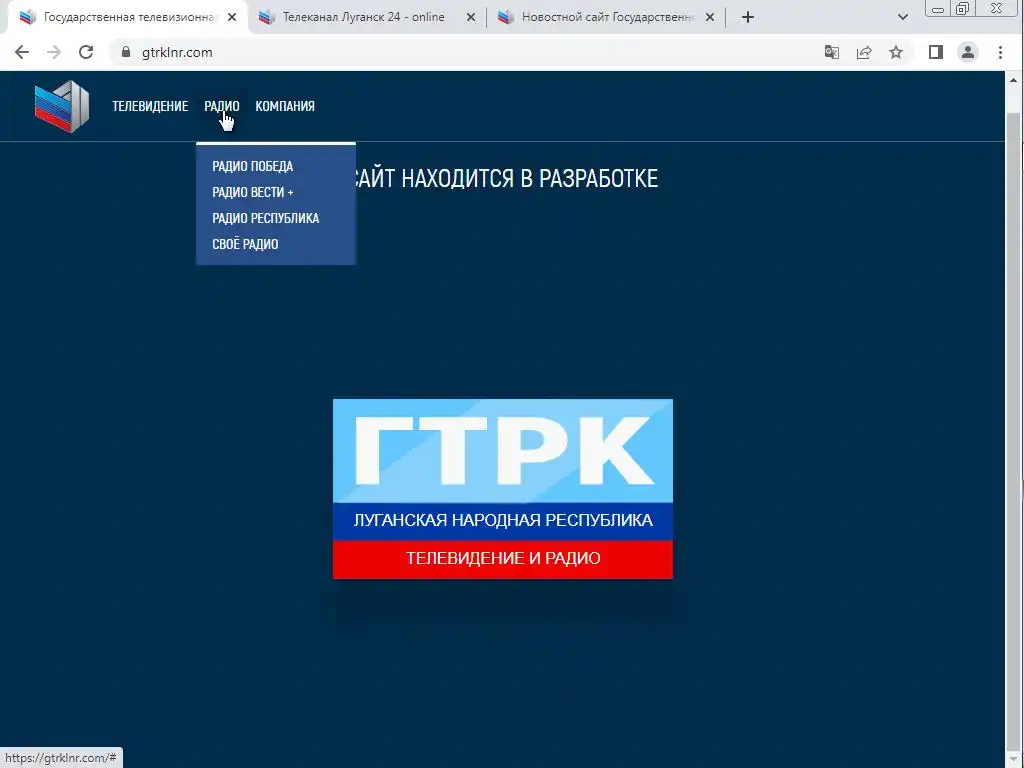Click the share page icon
Image resolution: width=1024 pixels, height=768 pixels.
point(864,52)
